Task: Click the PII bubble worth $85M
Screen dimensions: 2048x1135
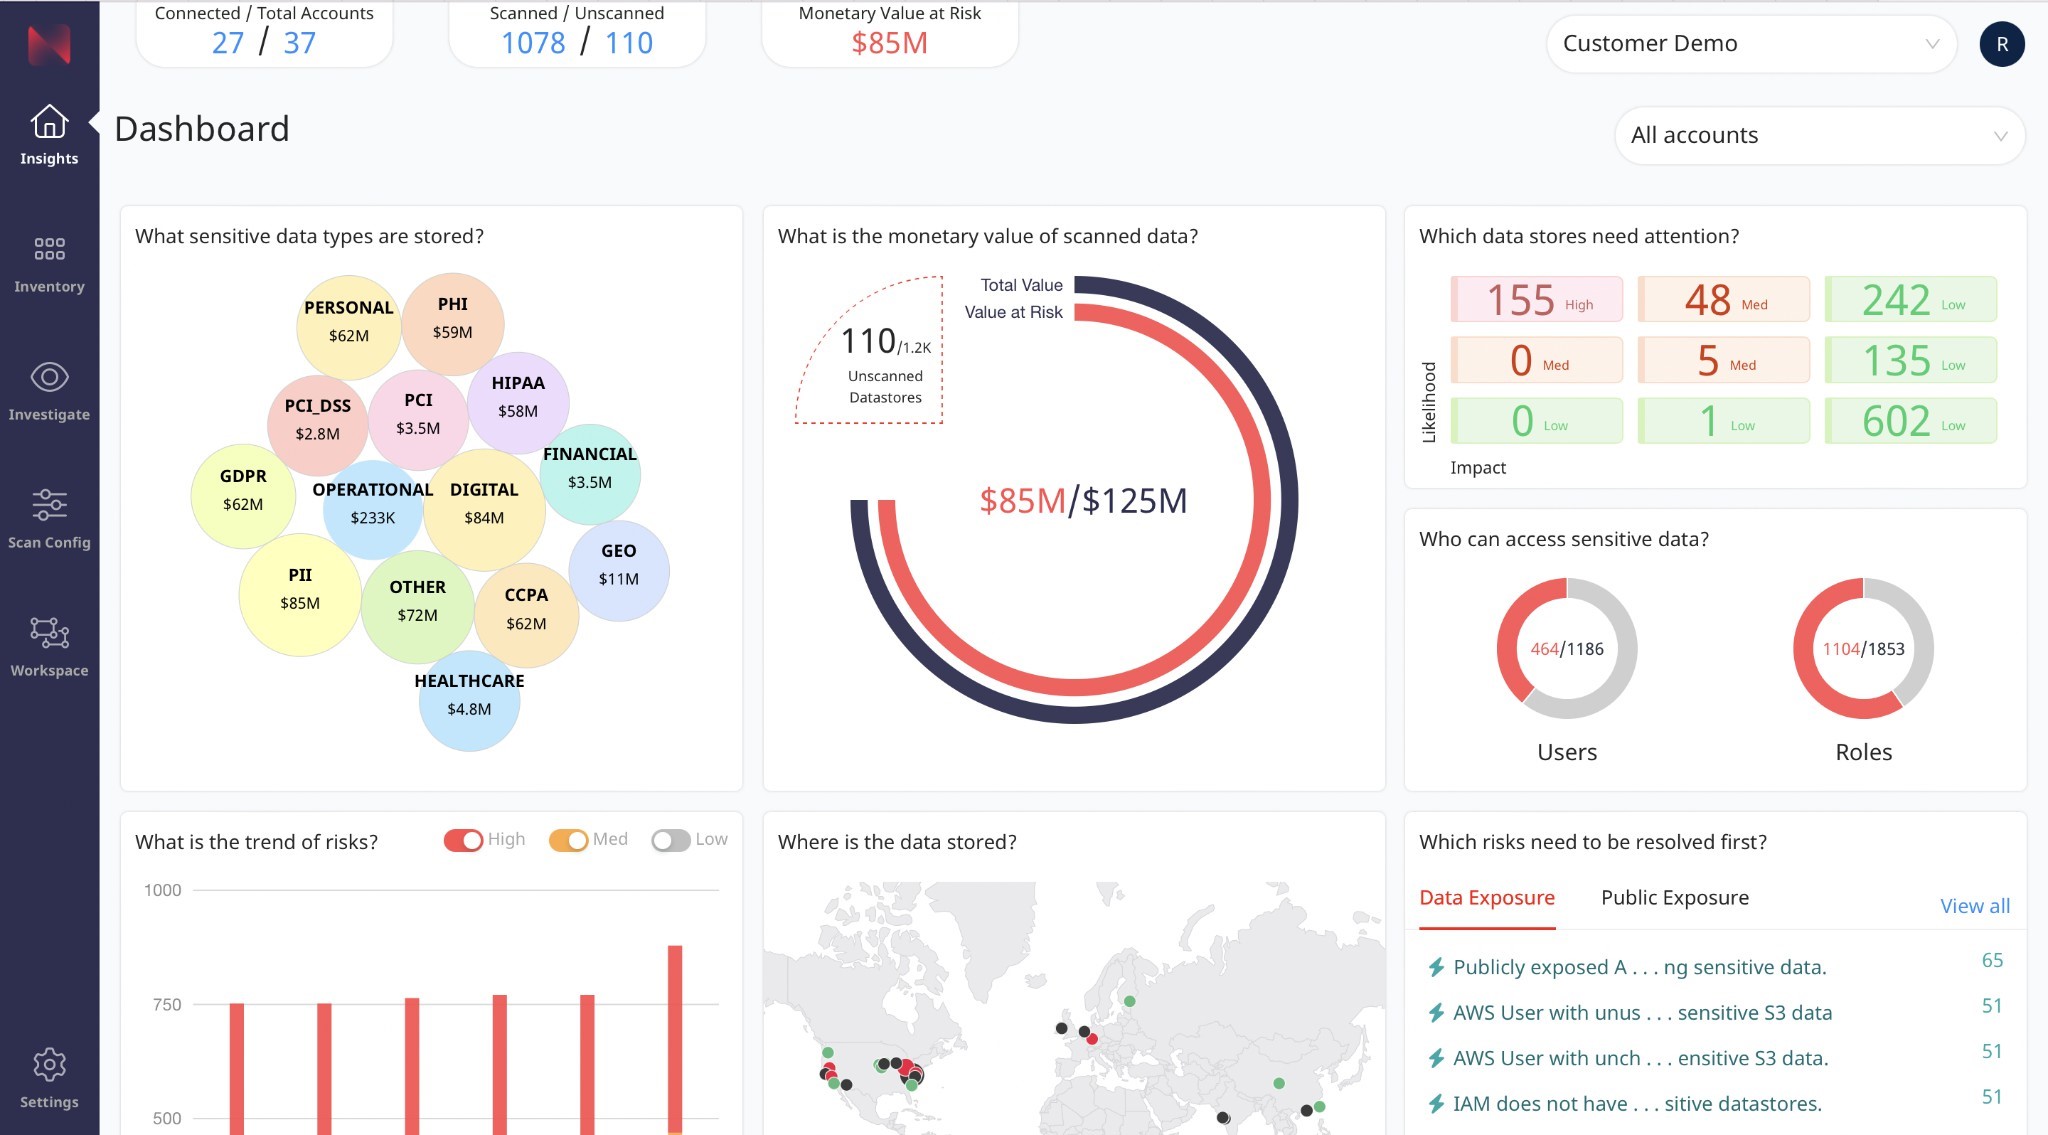Action: click(298, 588)
